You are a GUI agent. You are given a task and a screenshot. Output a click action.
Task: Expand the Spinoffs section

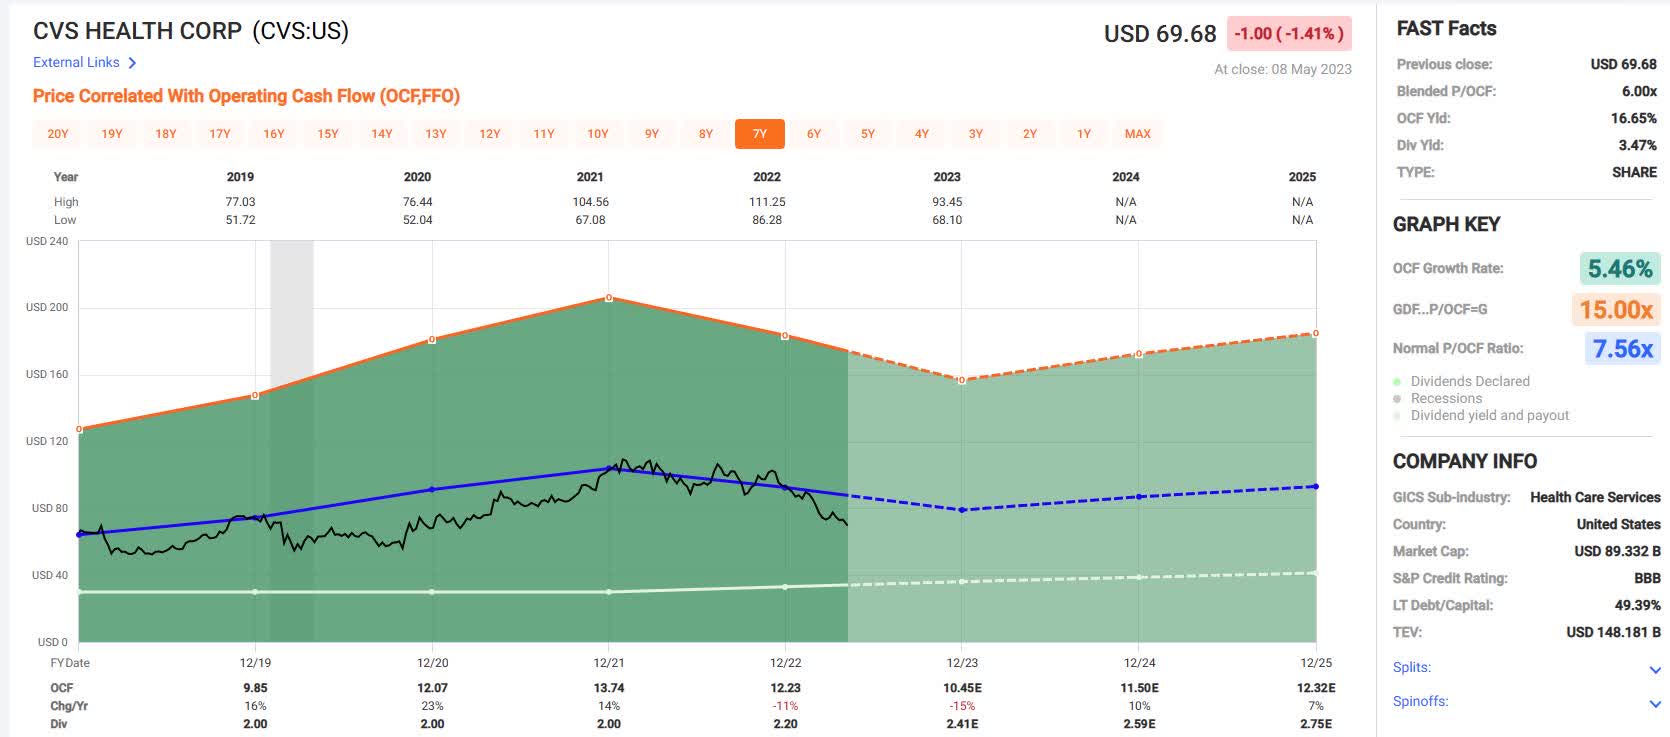pyautogui.click(x=1654, y=703)
